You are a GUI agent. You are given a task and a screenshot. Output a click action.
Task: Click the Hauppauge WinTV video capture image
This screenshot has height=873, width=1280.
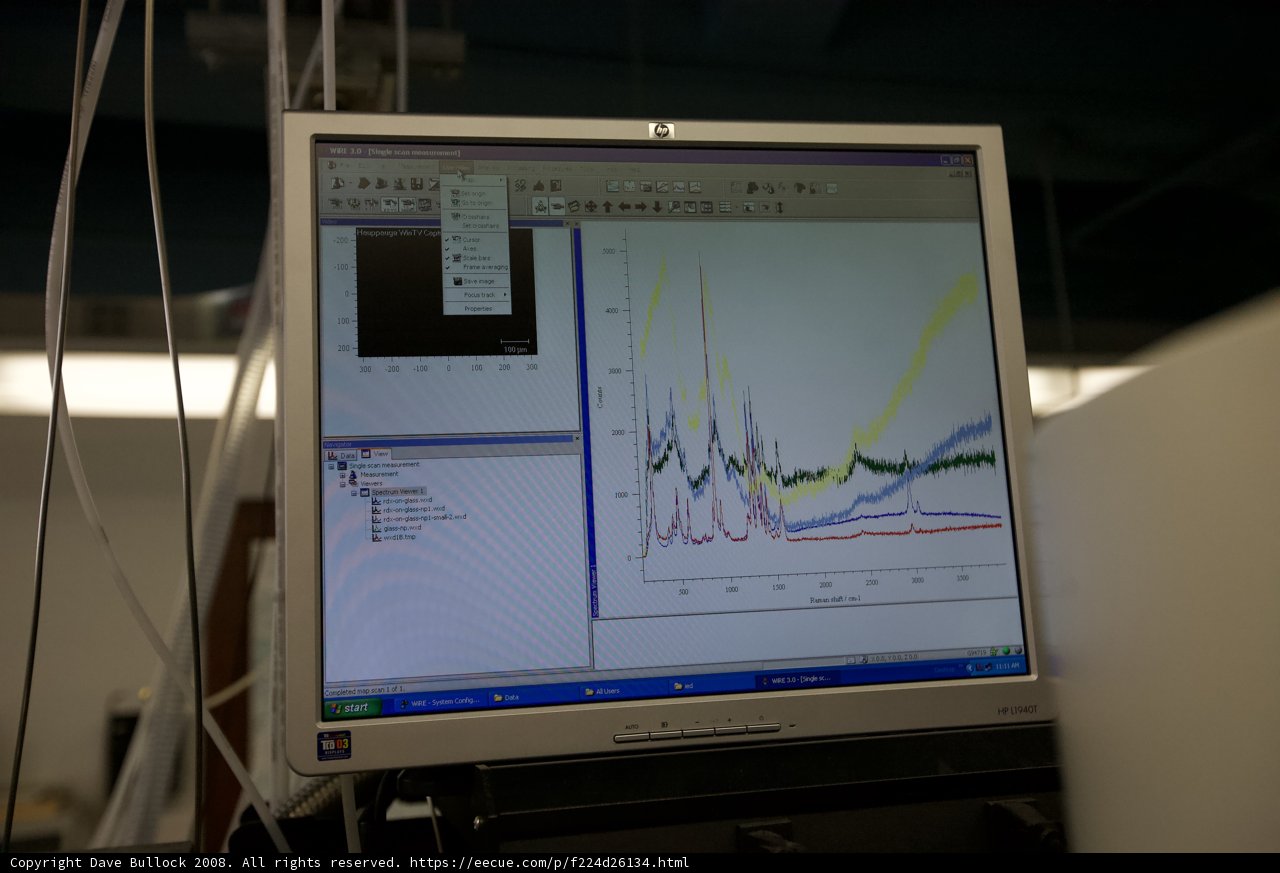(446, 291)
